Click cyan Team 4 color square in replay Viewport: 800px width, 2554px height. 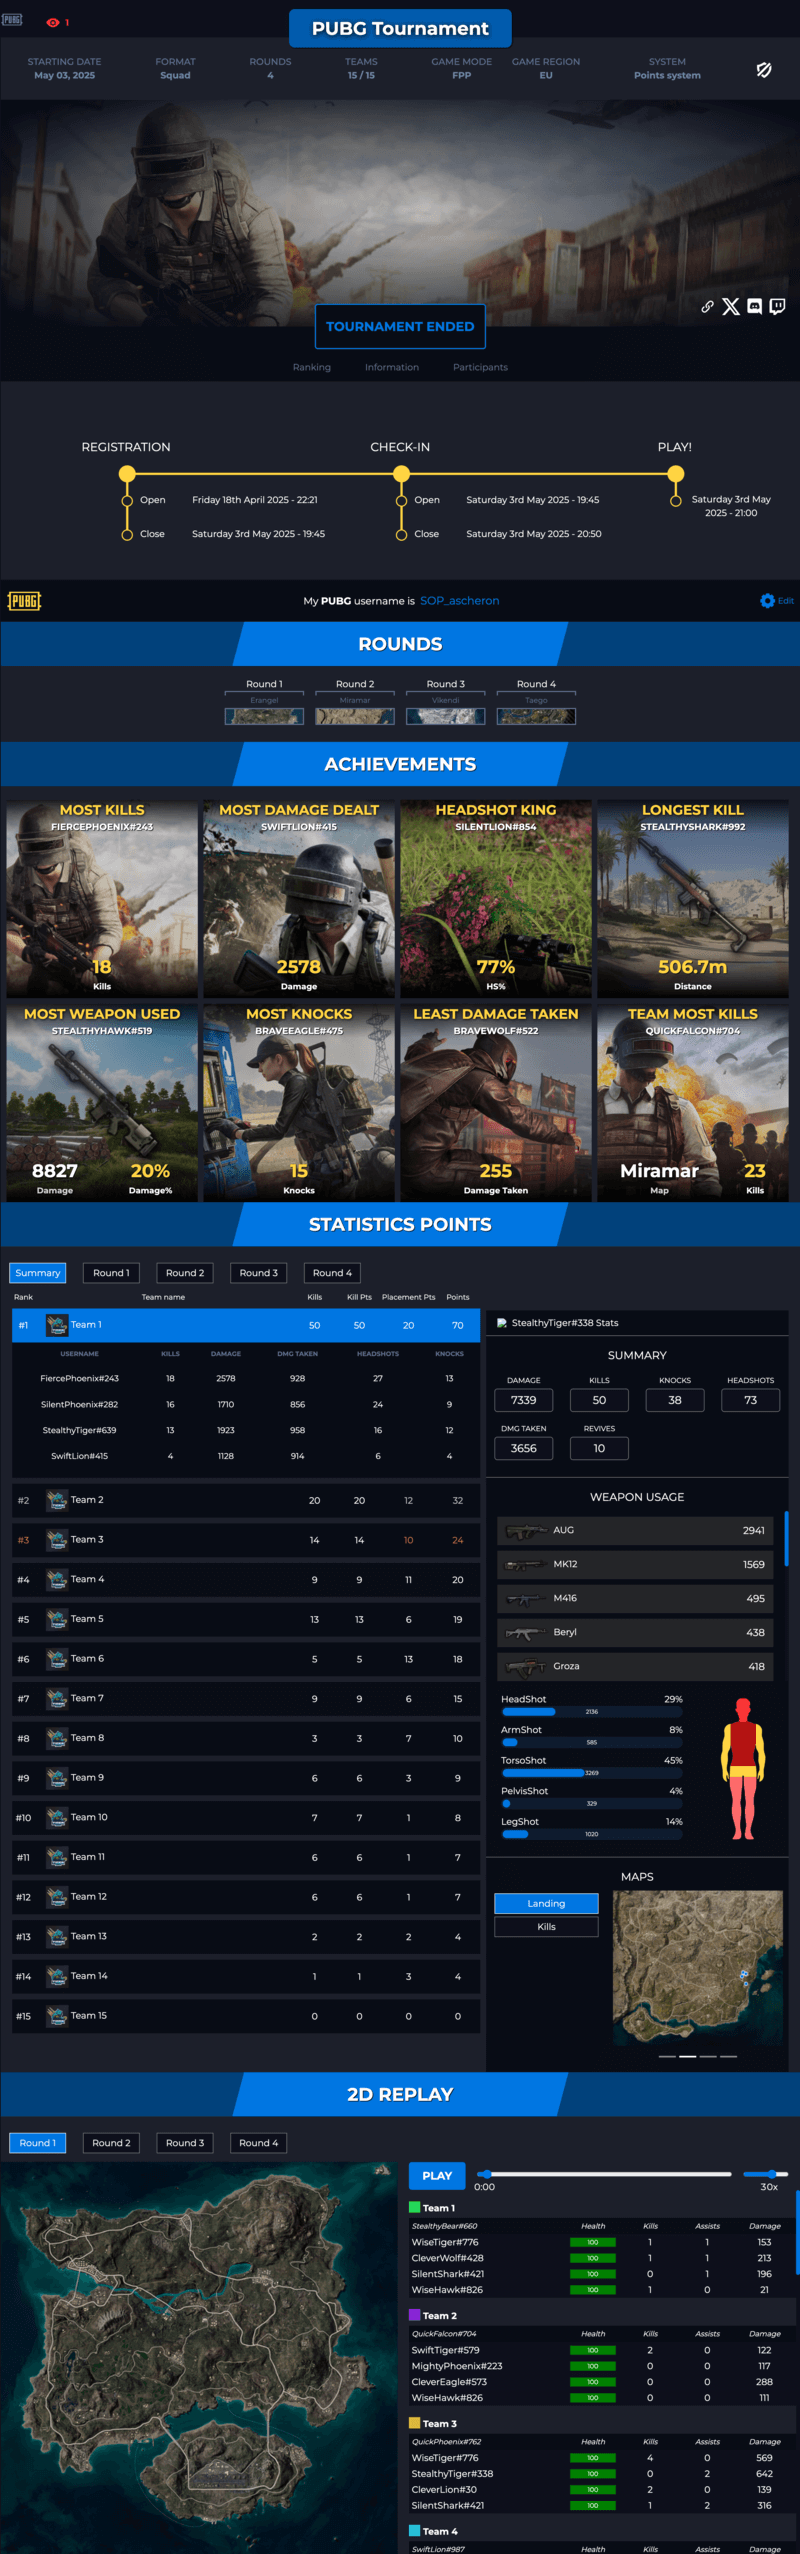414,2532
